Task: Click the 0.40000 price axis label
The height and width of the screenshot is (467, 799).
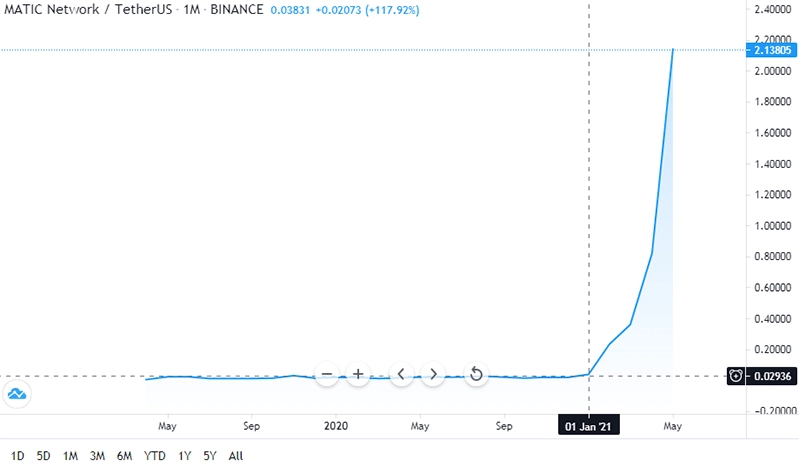Action: click(773, 319)
